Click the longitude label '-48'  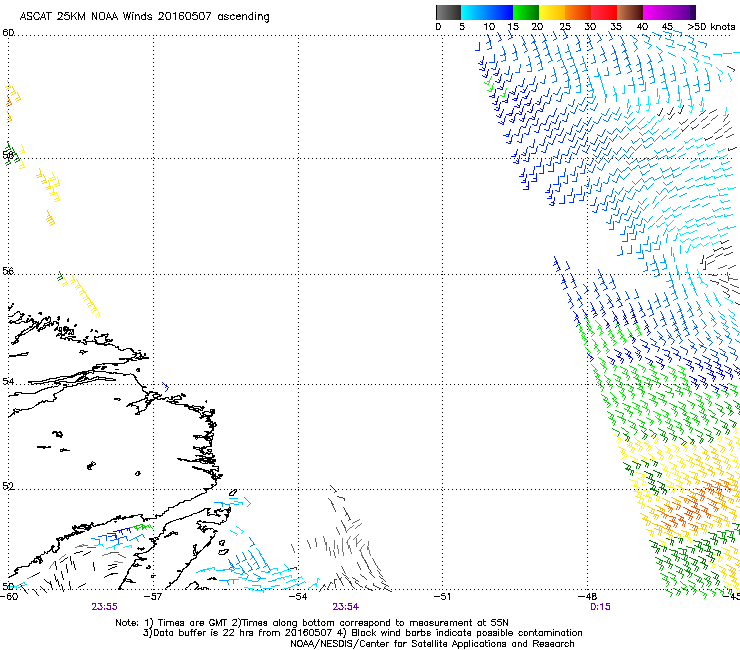[x=588, y=597]
